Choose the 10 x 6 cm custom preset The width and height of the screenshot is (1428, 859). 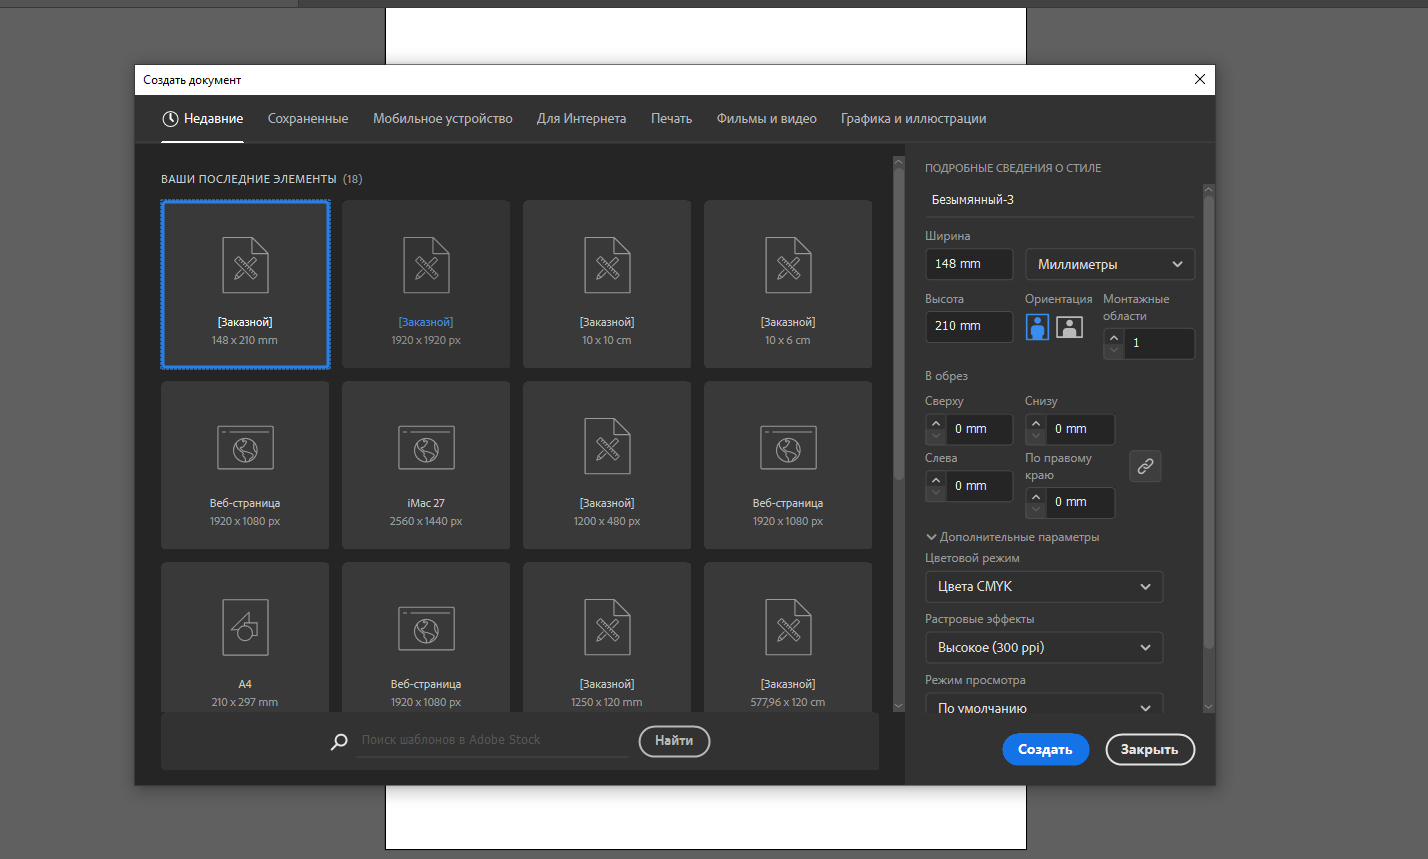(x=788, y=284)
